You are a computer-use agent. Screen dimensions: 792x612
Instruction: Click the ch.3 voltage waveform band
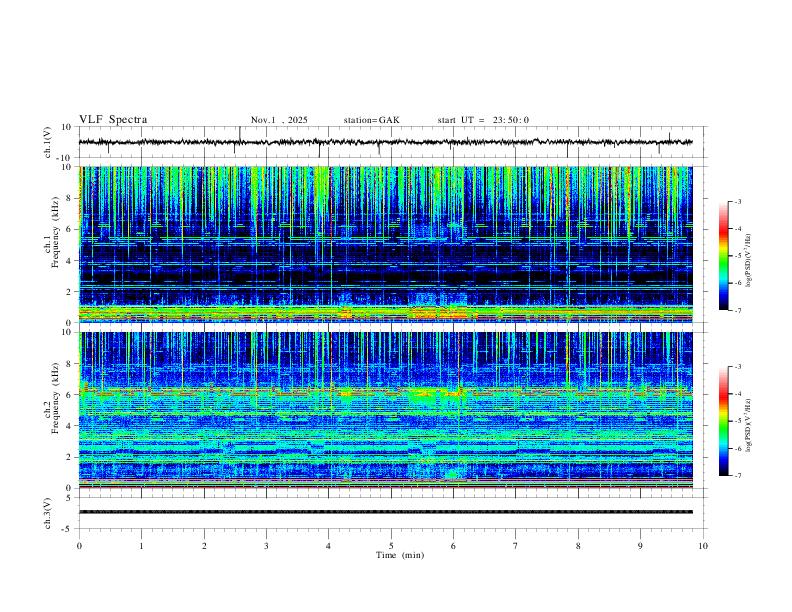385,512
